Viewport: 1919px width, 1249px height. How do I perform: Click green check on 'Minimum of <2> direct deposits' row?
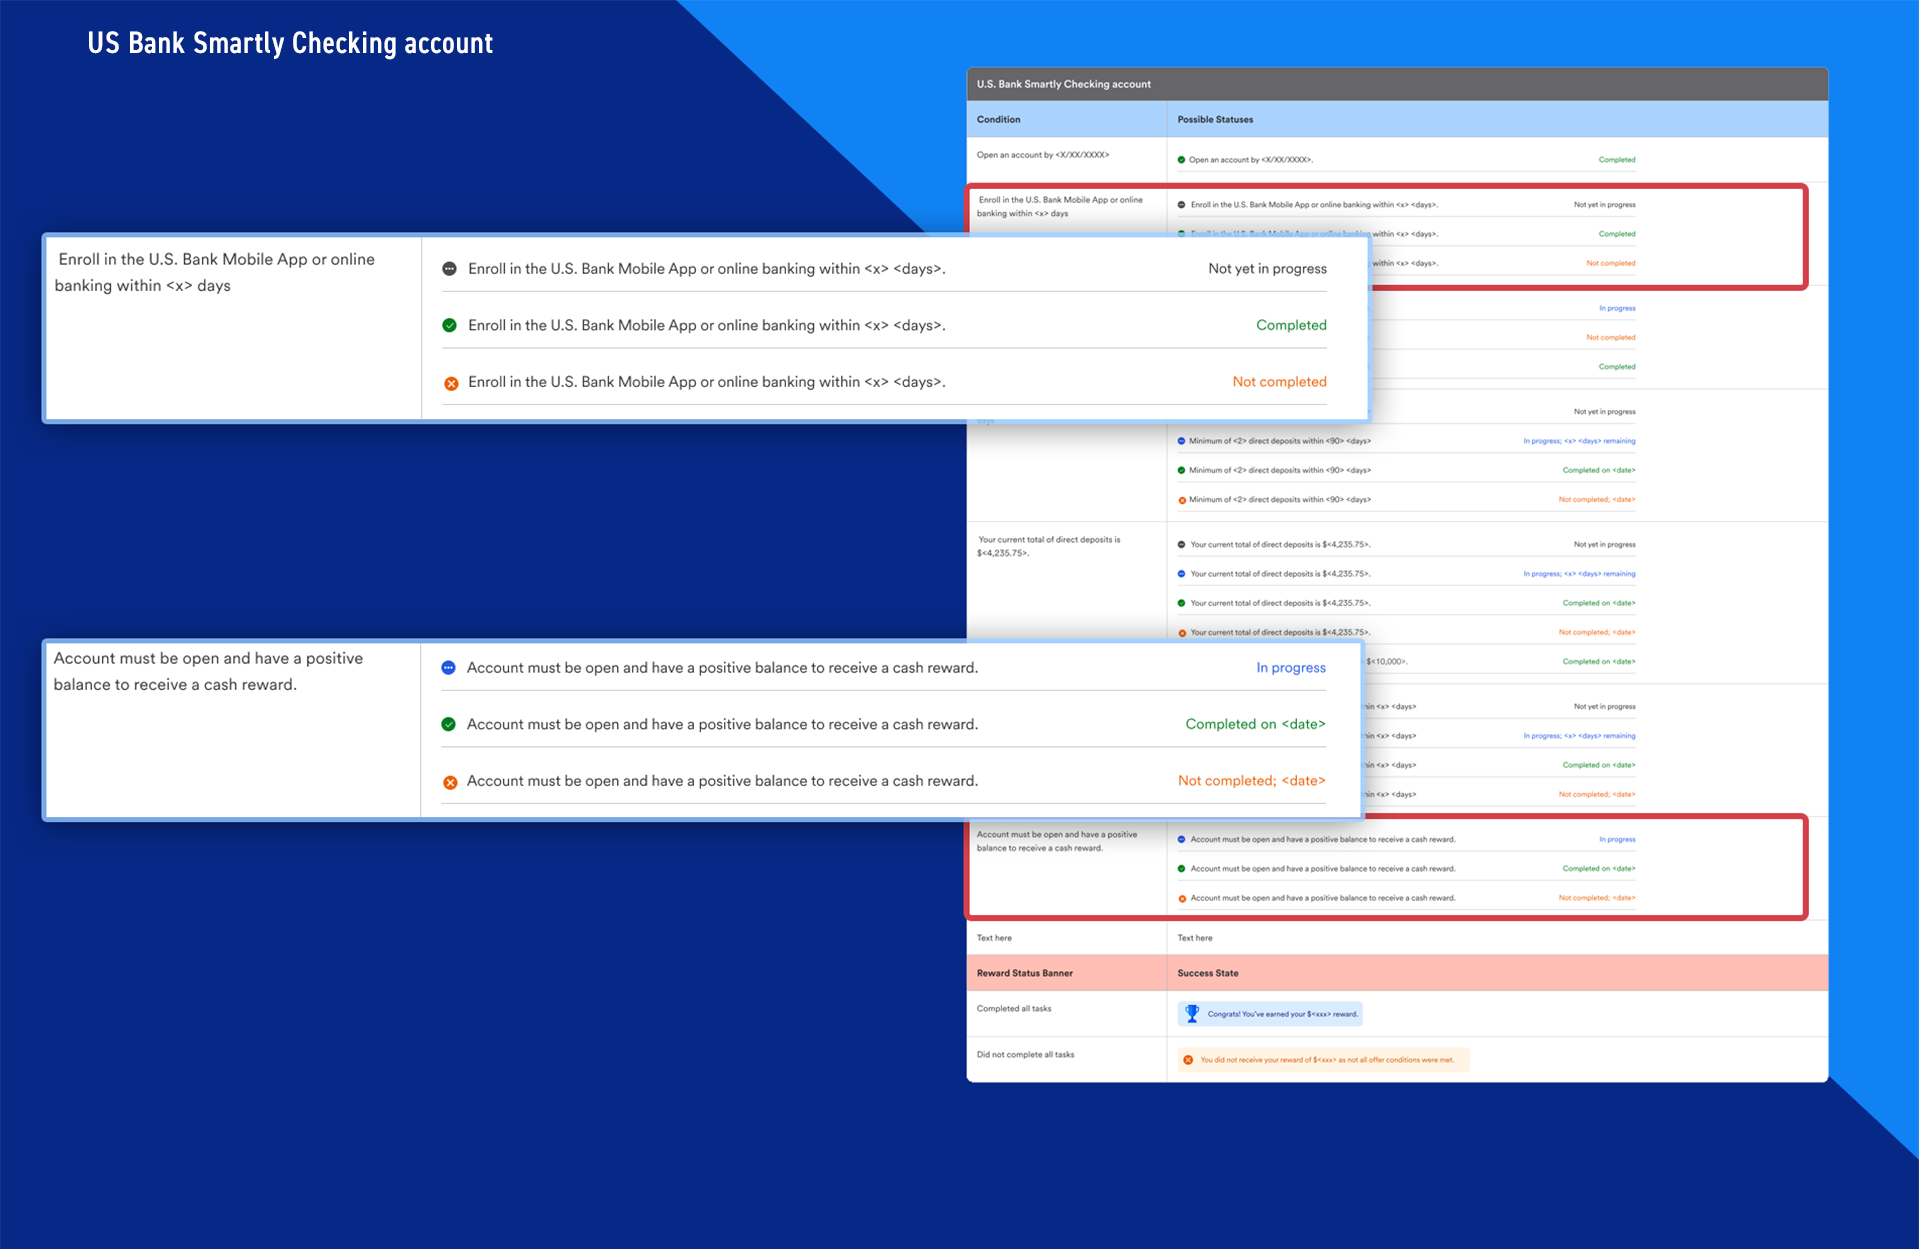click(x=1181, y=470)
